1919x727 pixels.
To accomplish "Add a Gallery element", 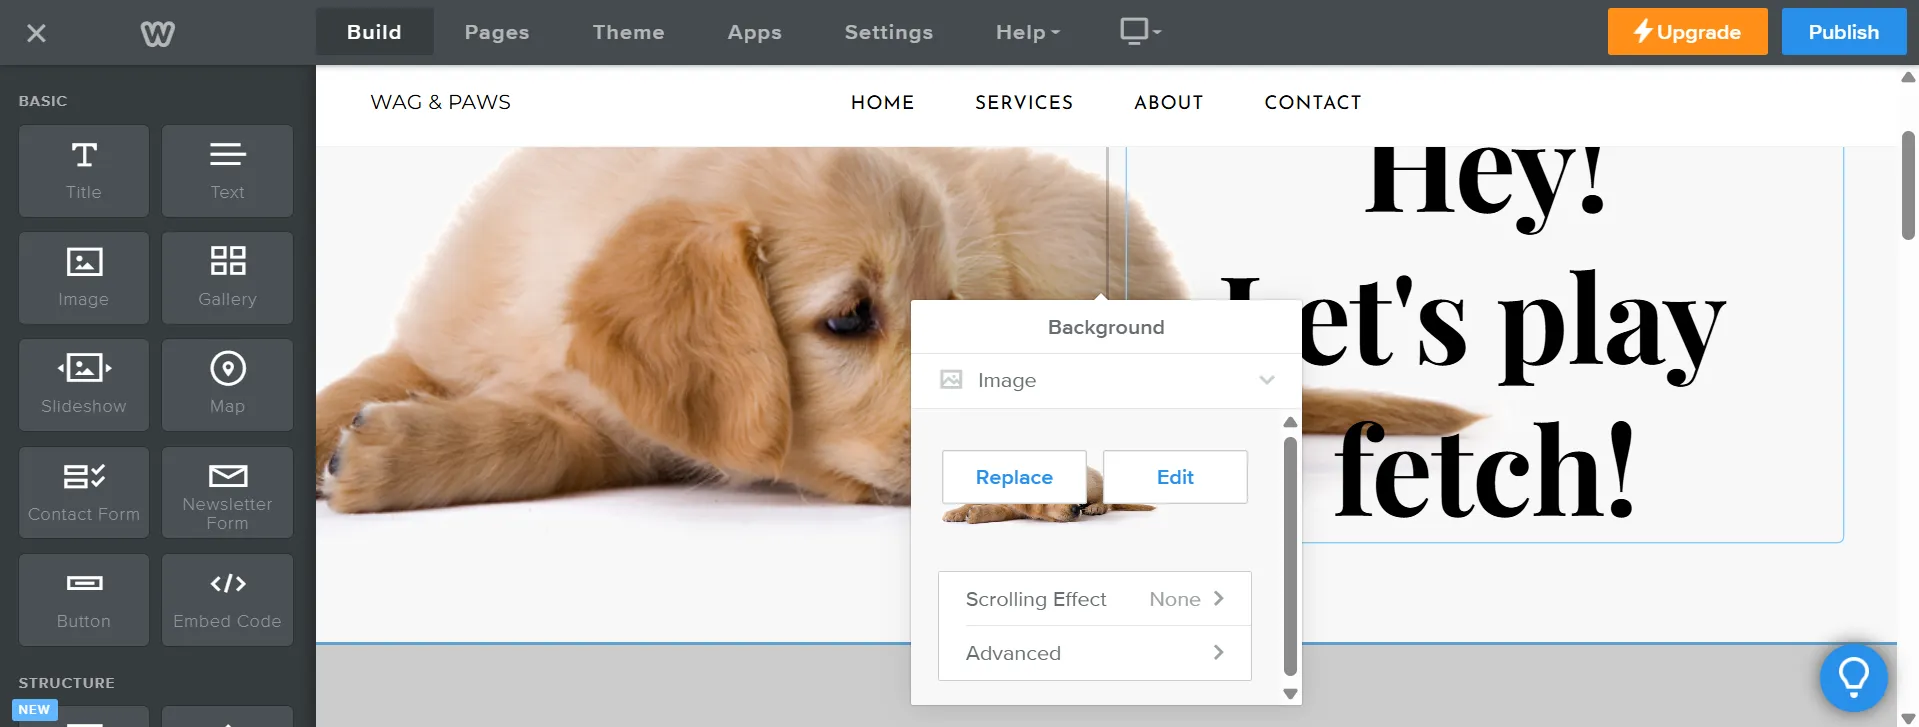I will click(x=227, y=278).
